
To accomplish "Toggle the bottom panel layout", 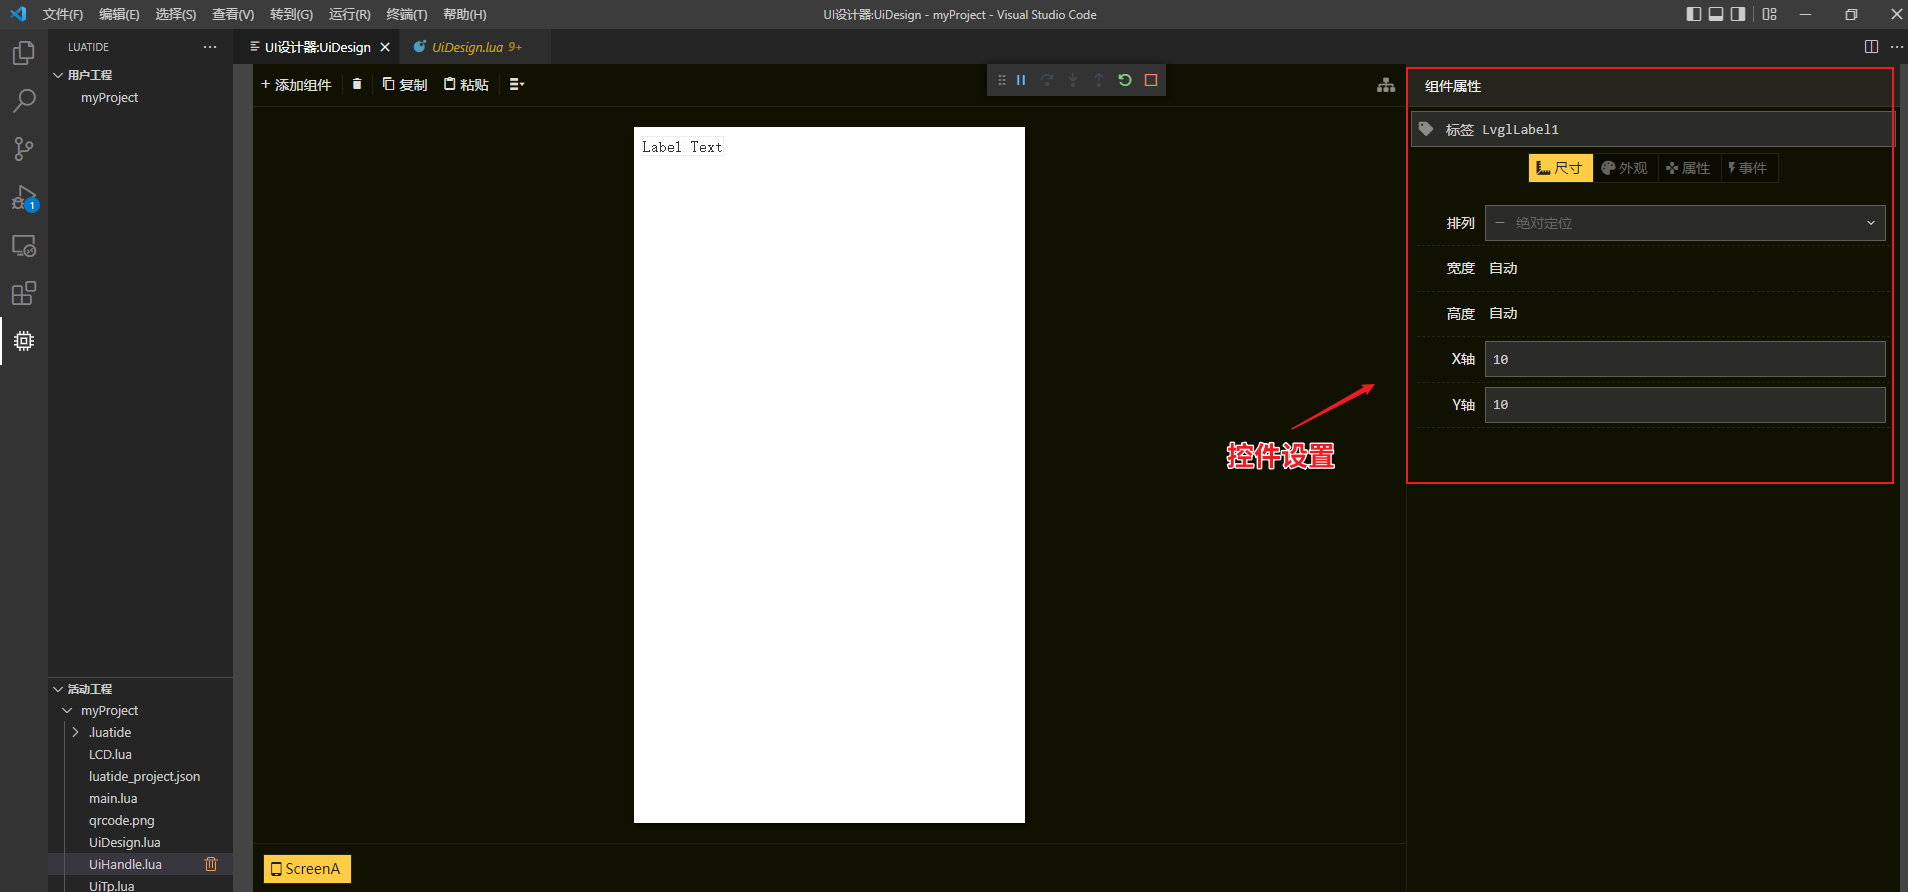I will [x=1716, y=14].
